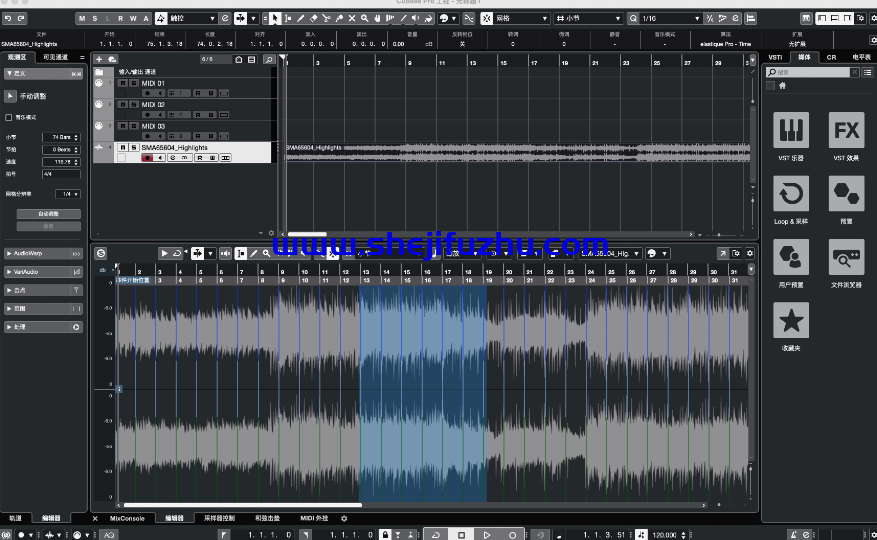Click the sample editor horizontal scrollbar

pos(242,505)
